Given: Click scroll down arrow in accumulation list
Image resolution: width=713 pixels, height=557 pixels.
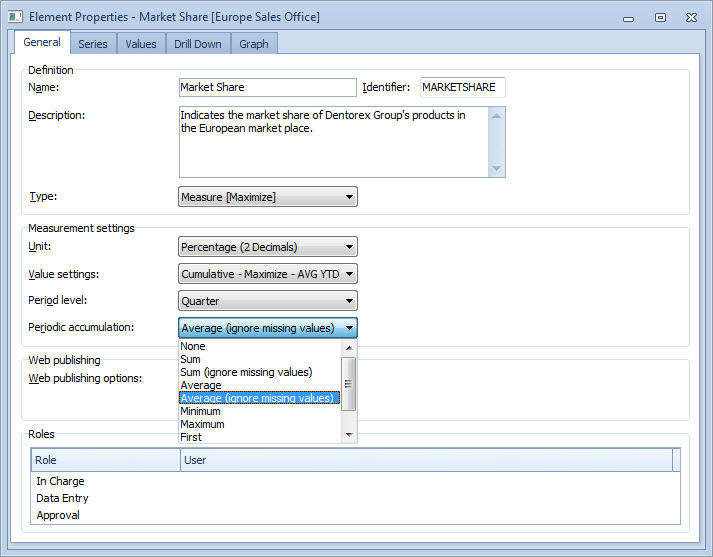Looking at the screenshot, I should (x=349, y=435).
